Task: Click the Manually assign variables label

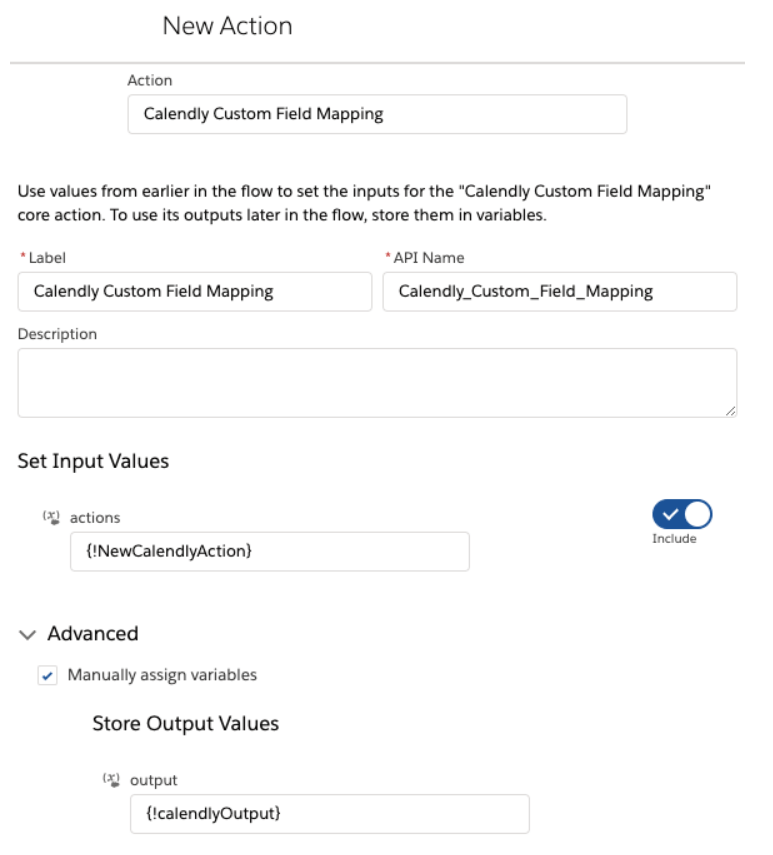Action: [162, 675]
